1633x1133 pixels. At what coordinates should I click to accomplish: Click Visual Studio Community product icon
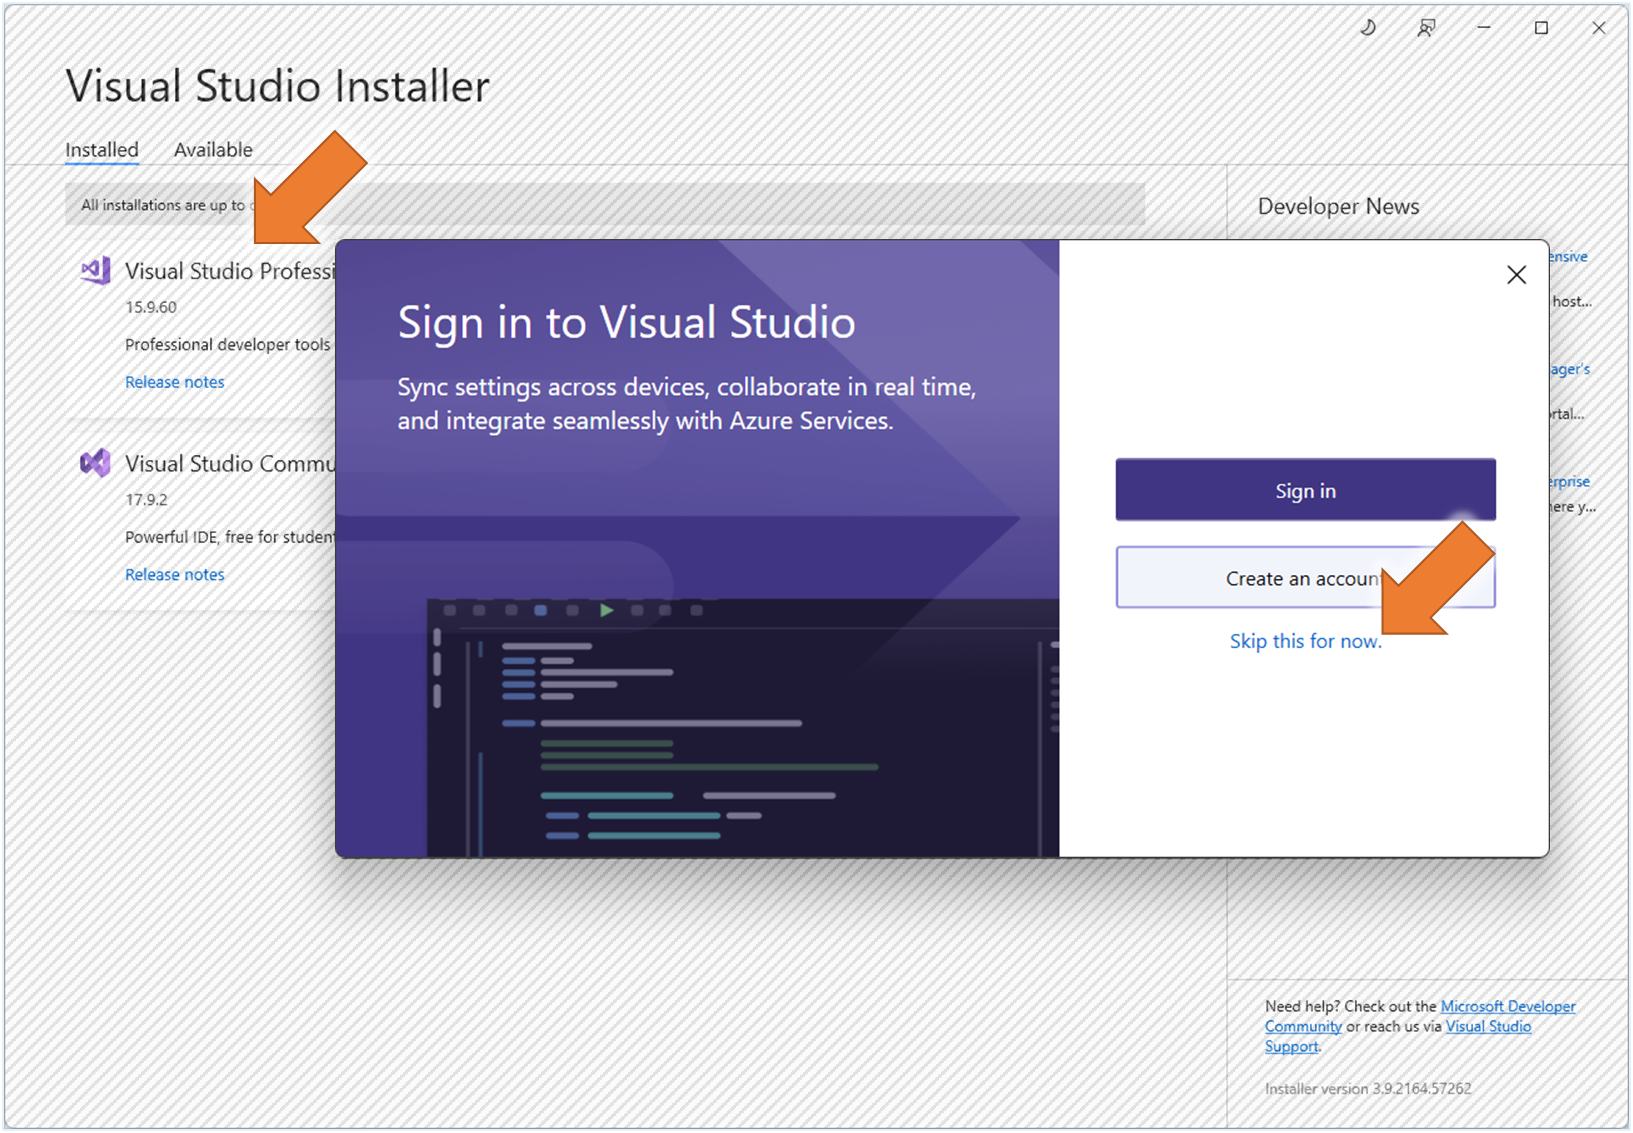point(96,463)
